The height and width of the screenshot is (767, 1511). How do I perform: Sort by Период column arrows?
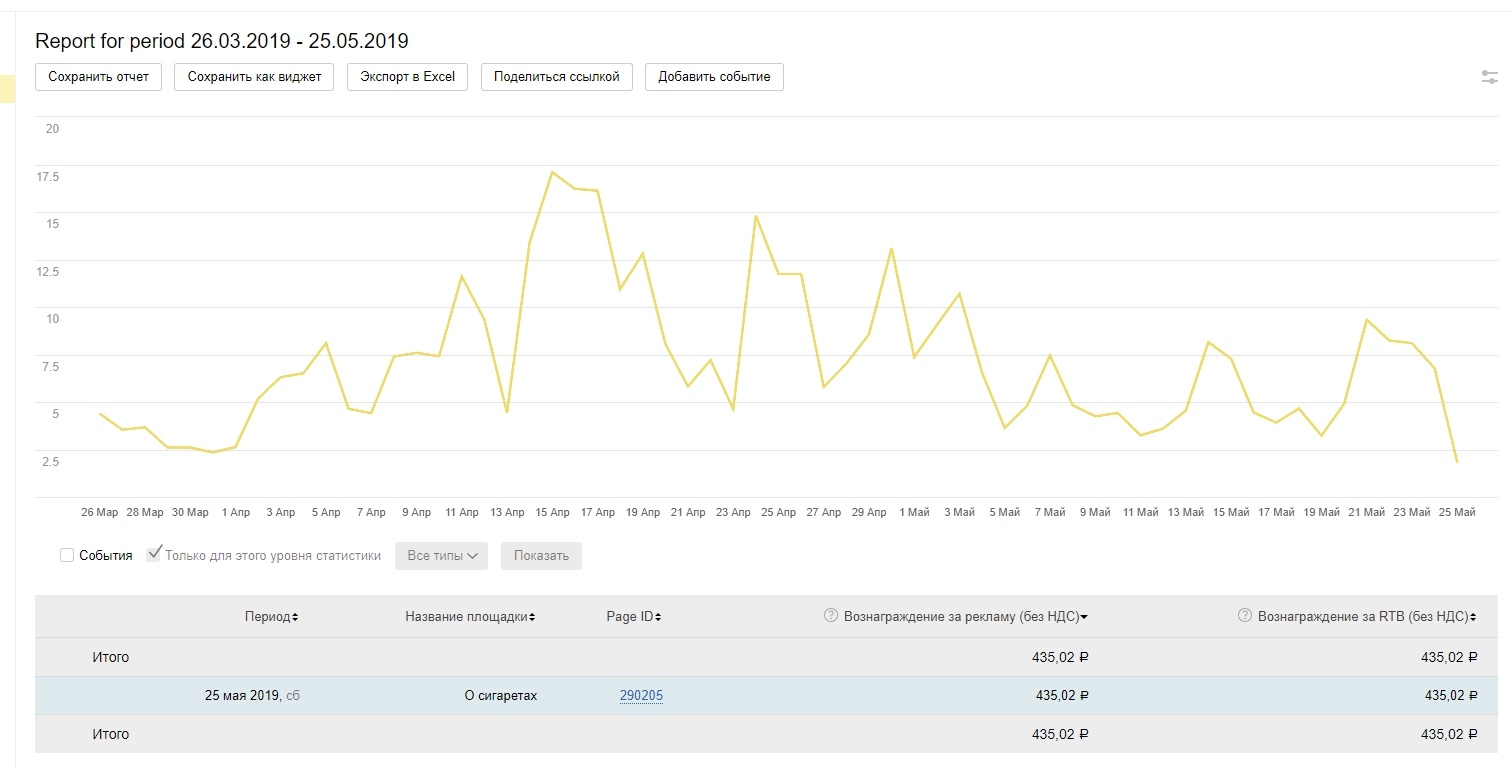click(x=295, y=617)
